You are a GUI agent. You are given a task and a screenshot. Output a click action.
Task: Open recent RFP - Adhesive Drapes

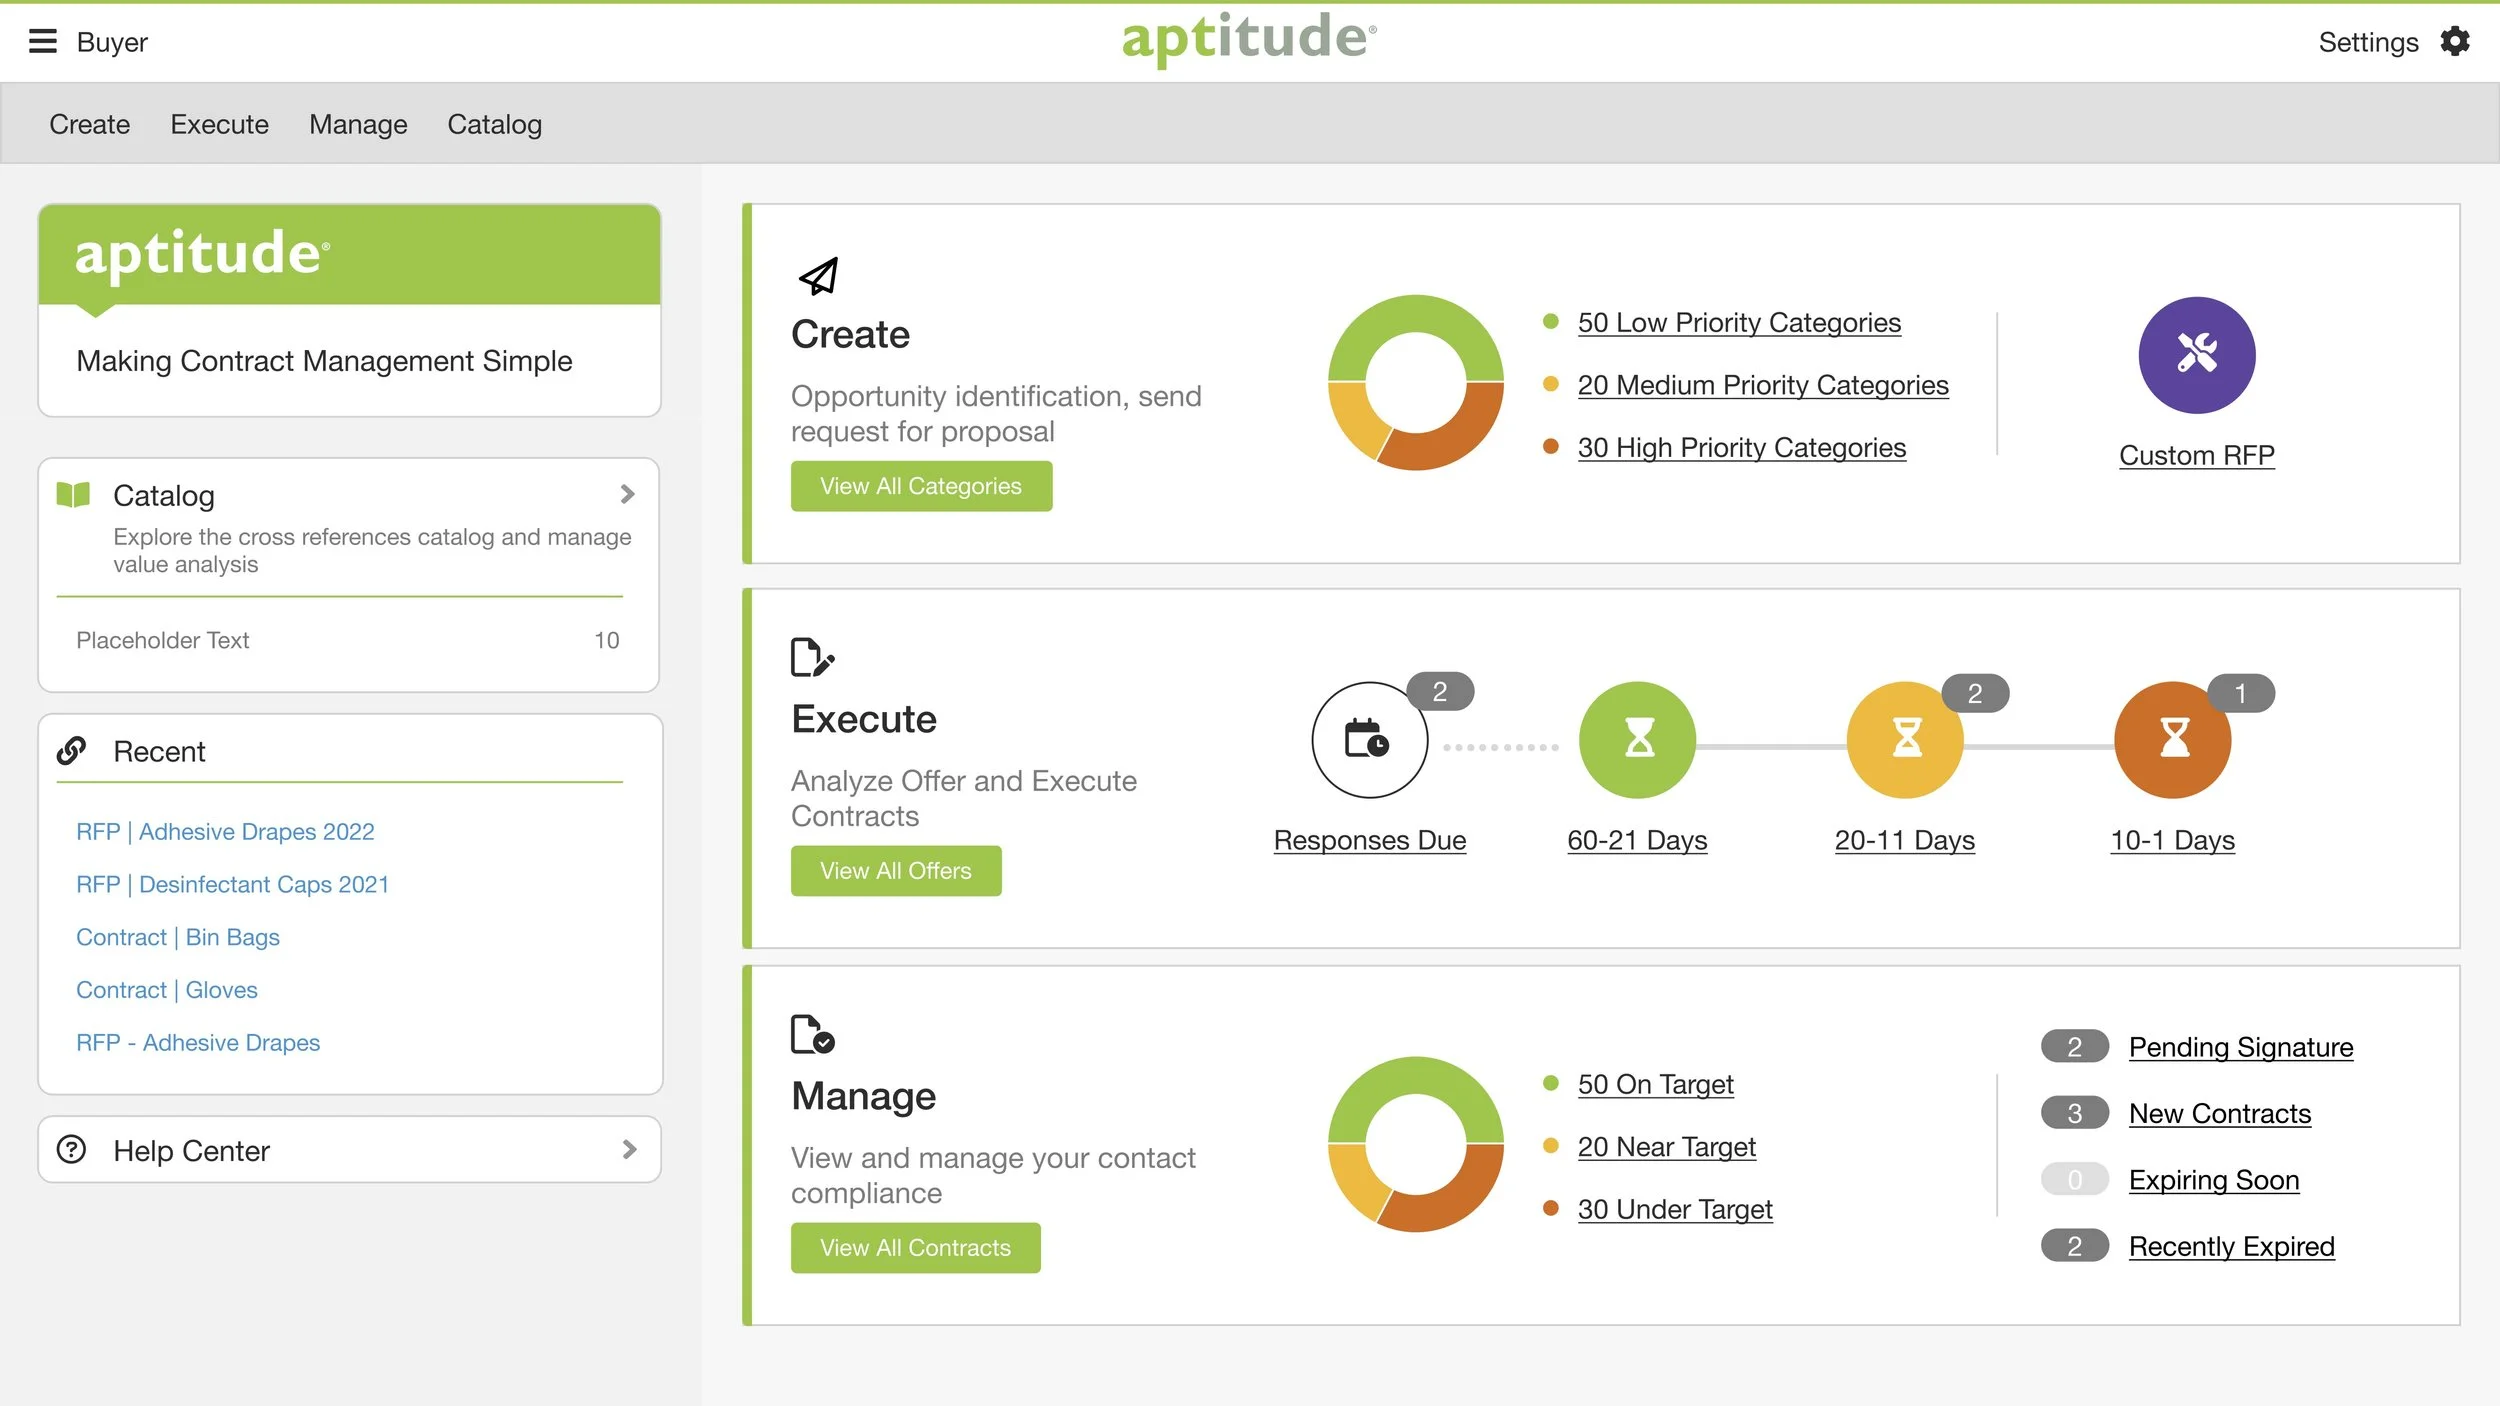click(198, 1042)
